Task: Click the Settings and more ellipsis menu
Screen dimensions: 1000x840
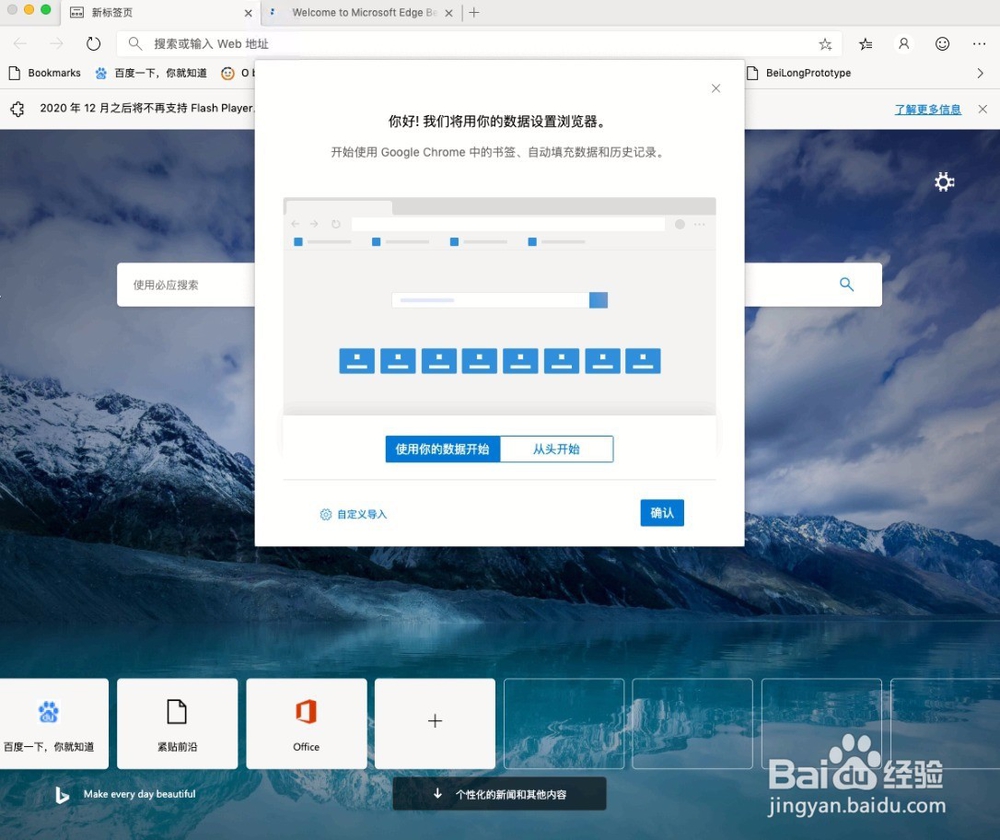Action: tap(979, 44)
